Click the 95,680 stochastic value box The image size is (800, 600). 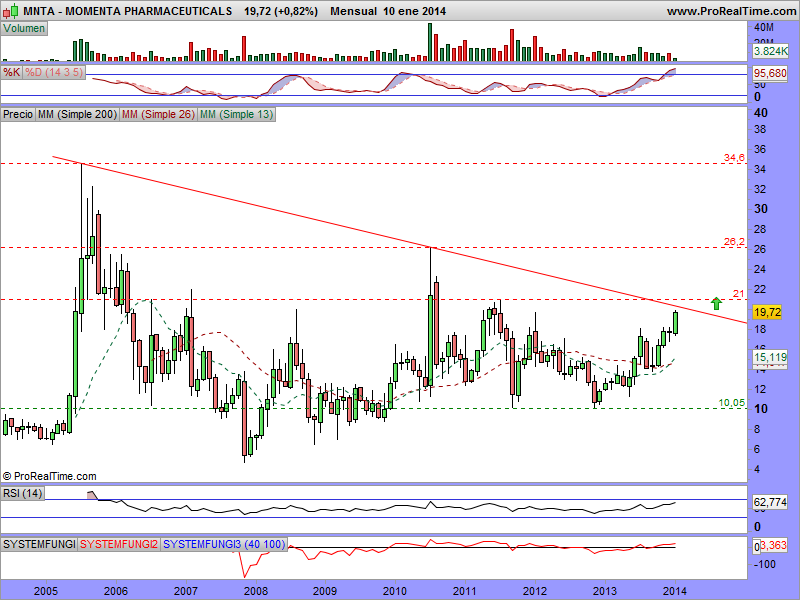coord(770,73)
